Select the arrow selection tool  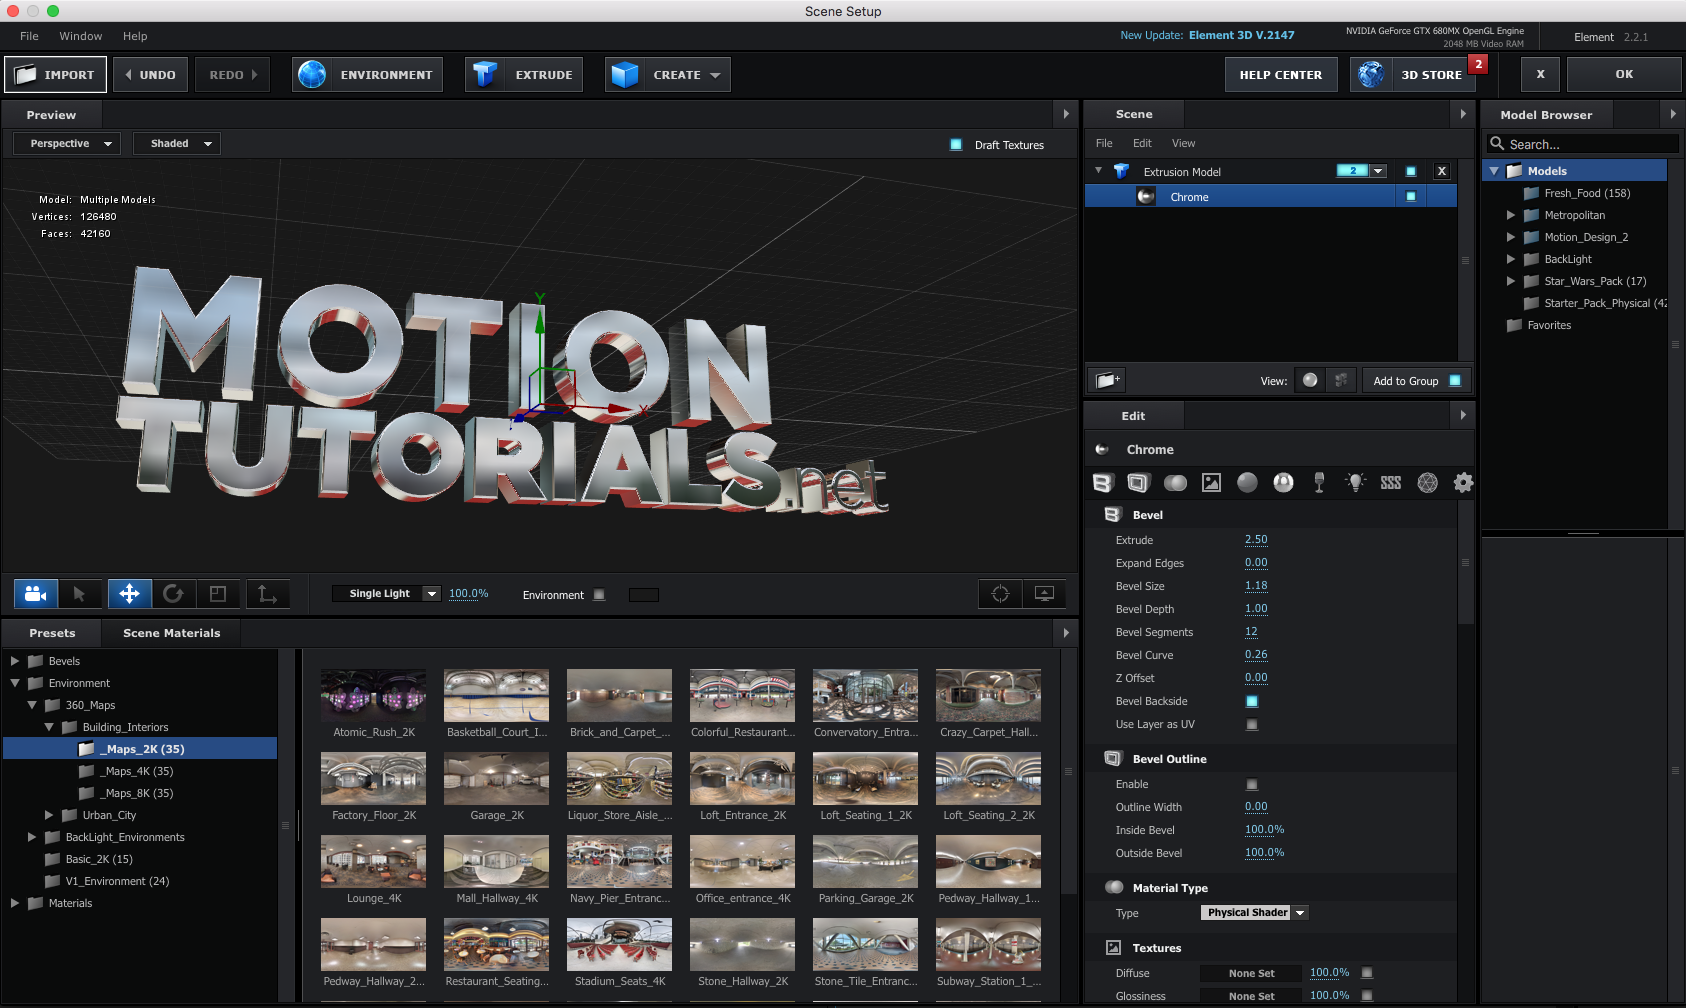[x=80, y=594]
